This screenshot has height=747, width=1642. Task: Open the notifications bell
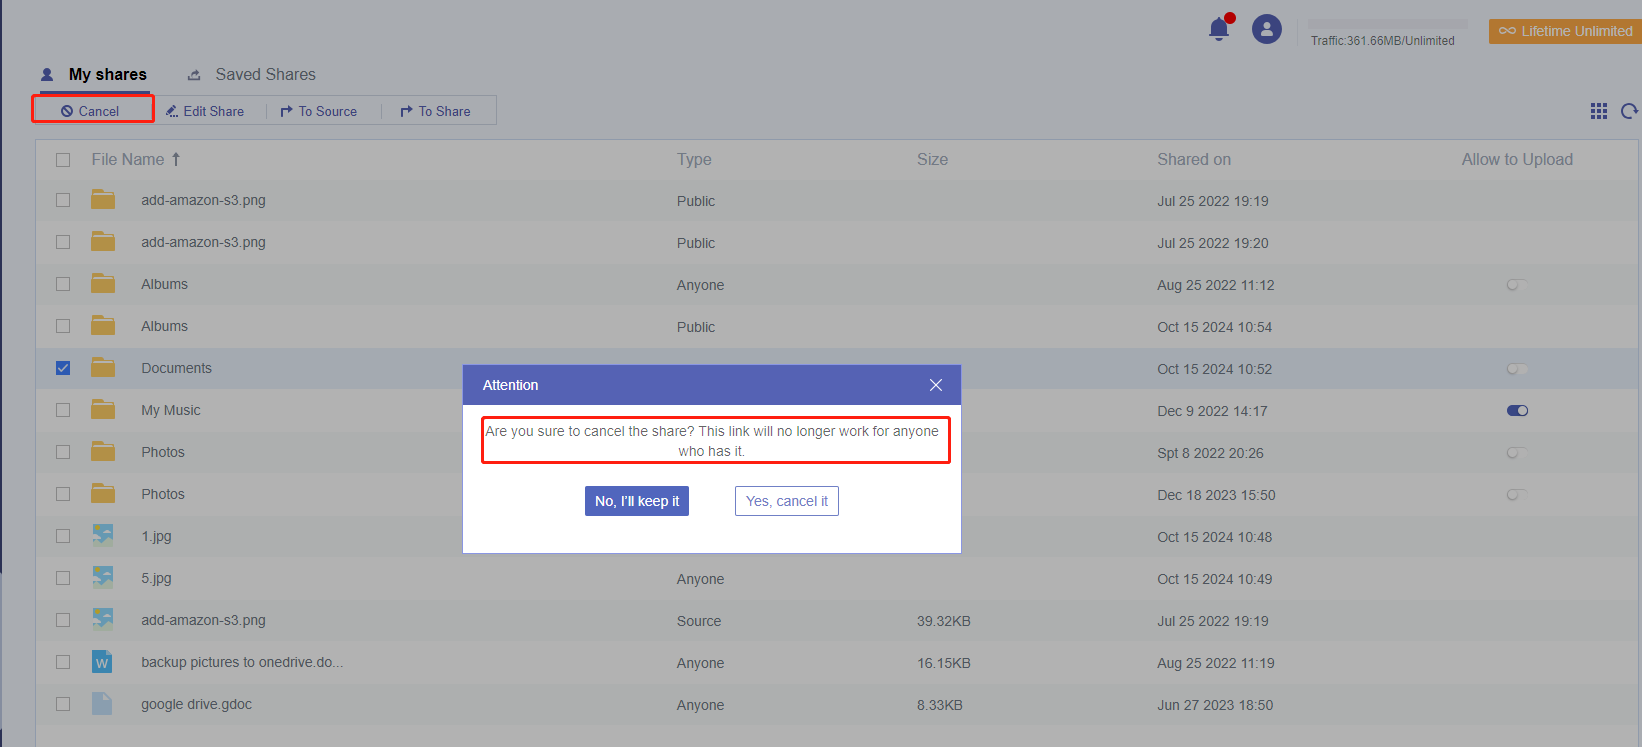click(1219, 29)
